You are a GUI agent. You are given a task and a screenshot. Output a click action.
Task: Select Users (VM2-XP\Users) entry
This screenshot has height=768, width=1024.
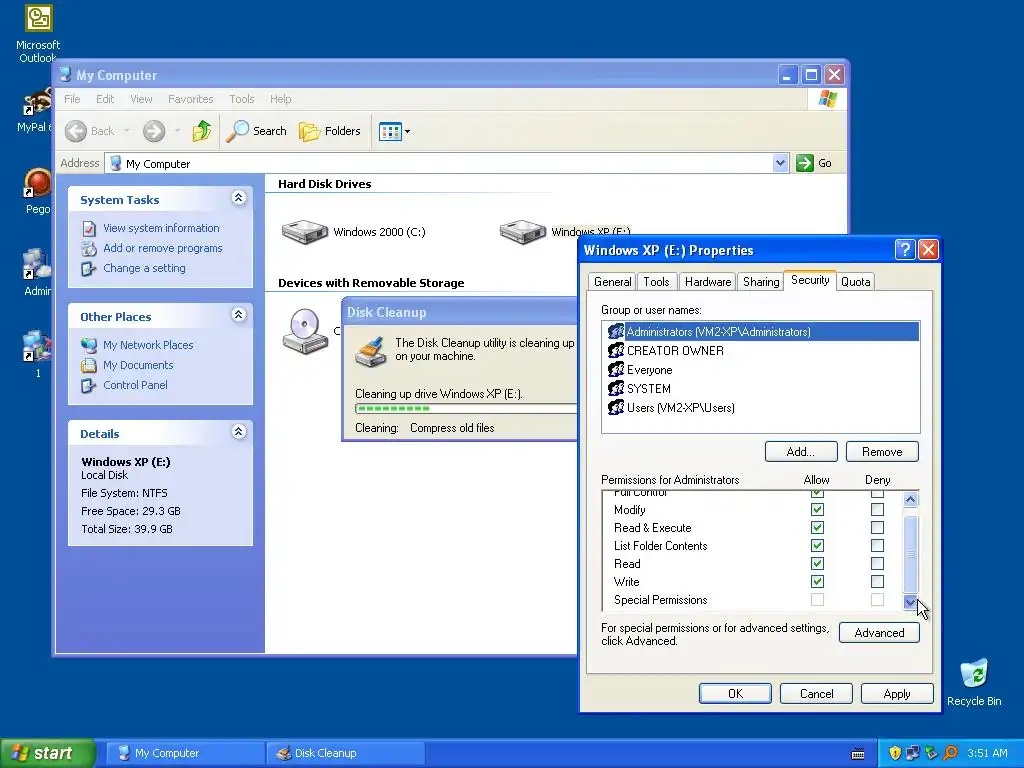click(761, 408)
